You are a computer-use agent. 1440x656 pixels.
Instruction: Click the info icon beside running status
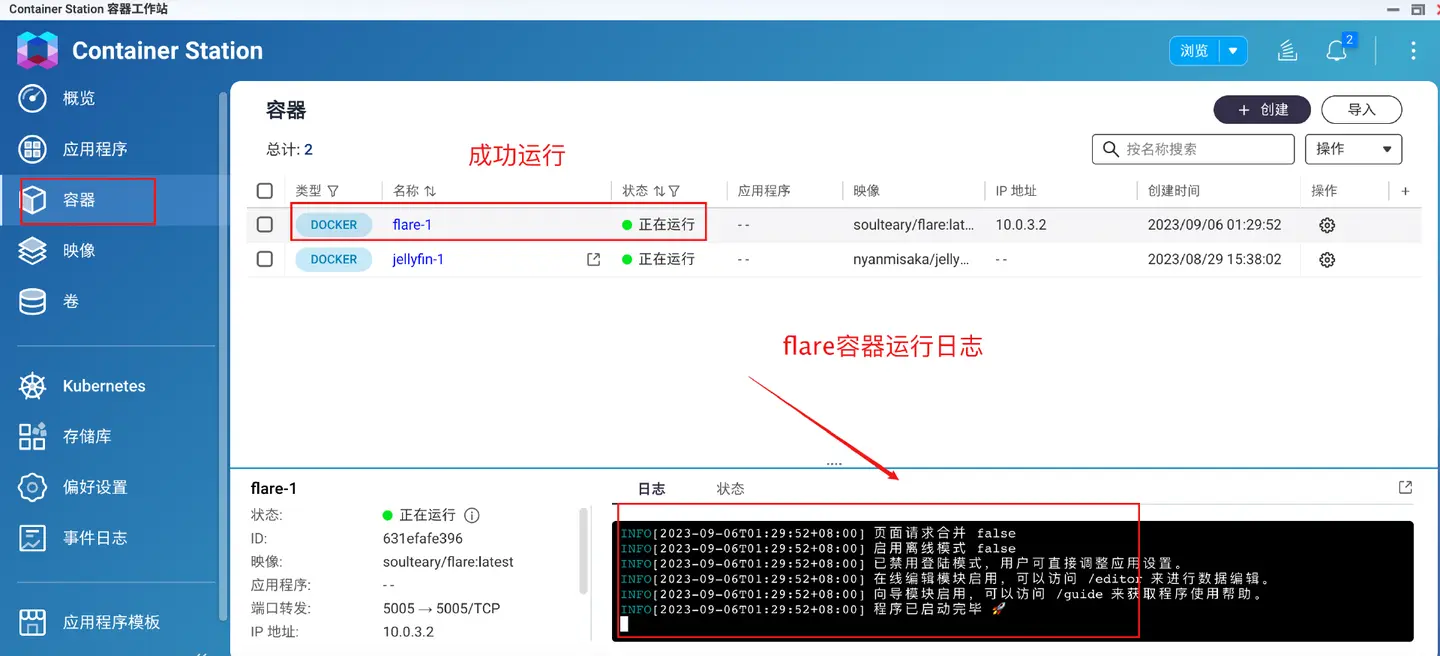pos(472,515)
